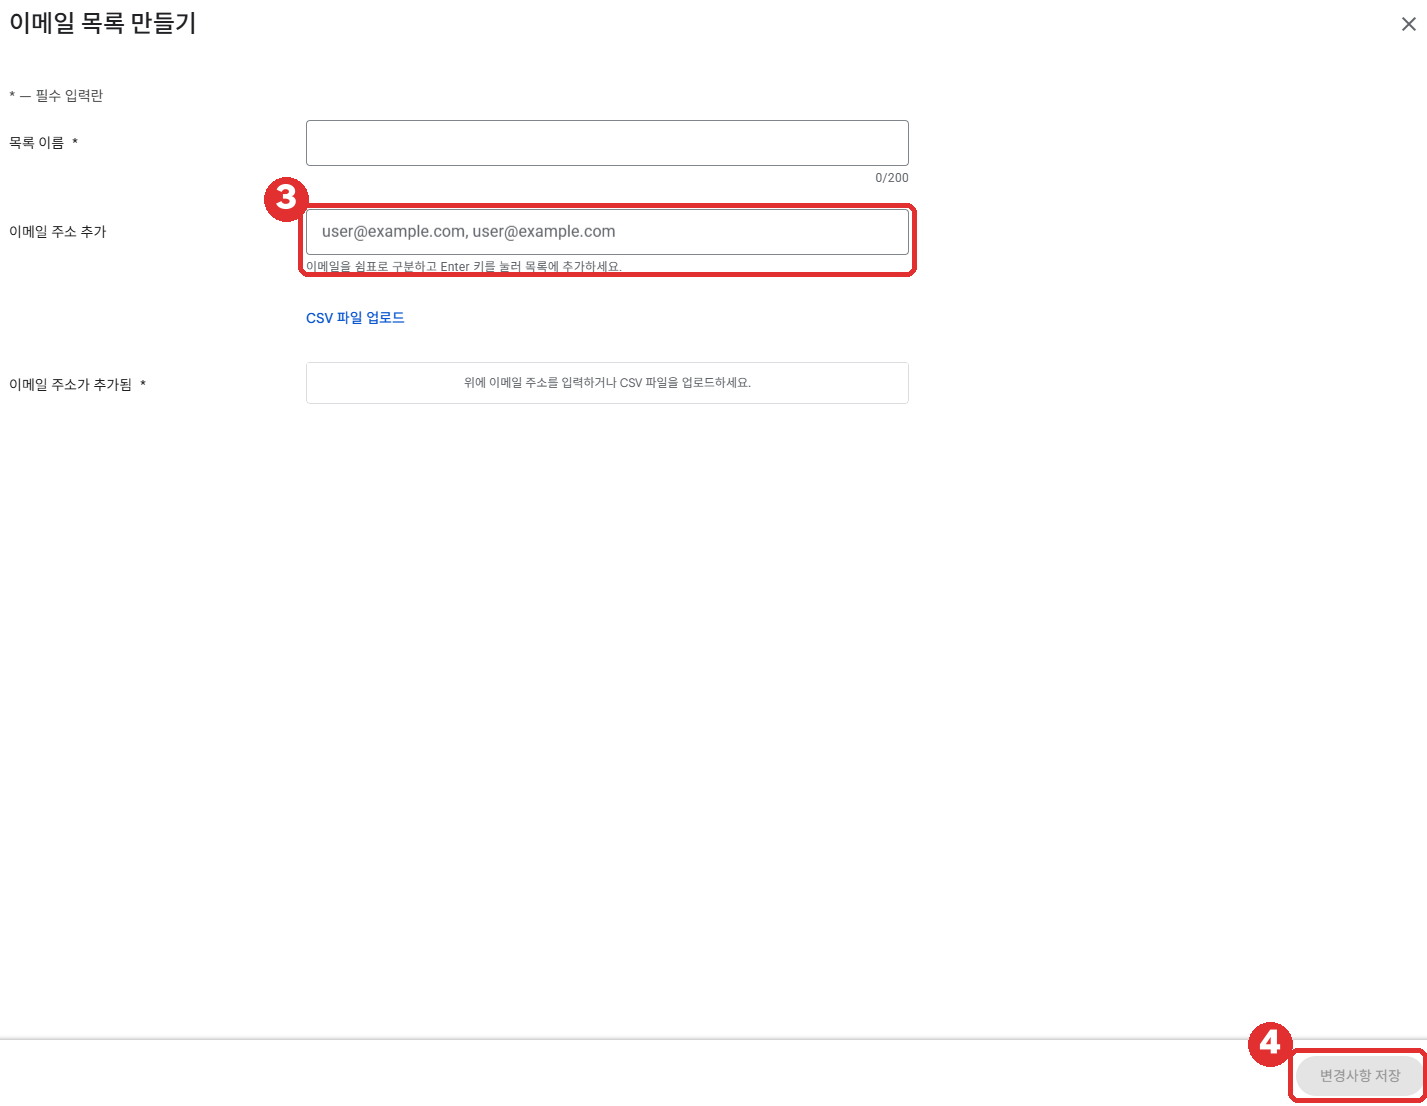
Task: Click the 이메일 주소가 추가됨 label
Action: point(70,385)
